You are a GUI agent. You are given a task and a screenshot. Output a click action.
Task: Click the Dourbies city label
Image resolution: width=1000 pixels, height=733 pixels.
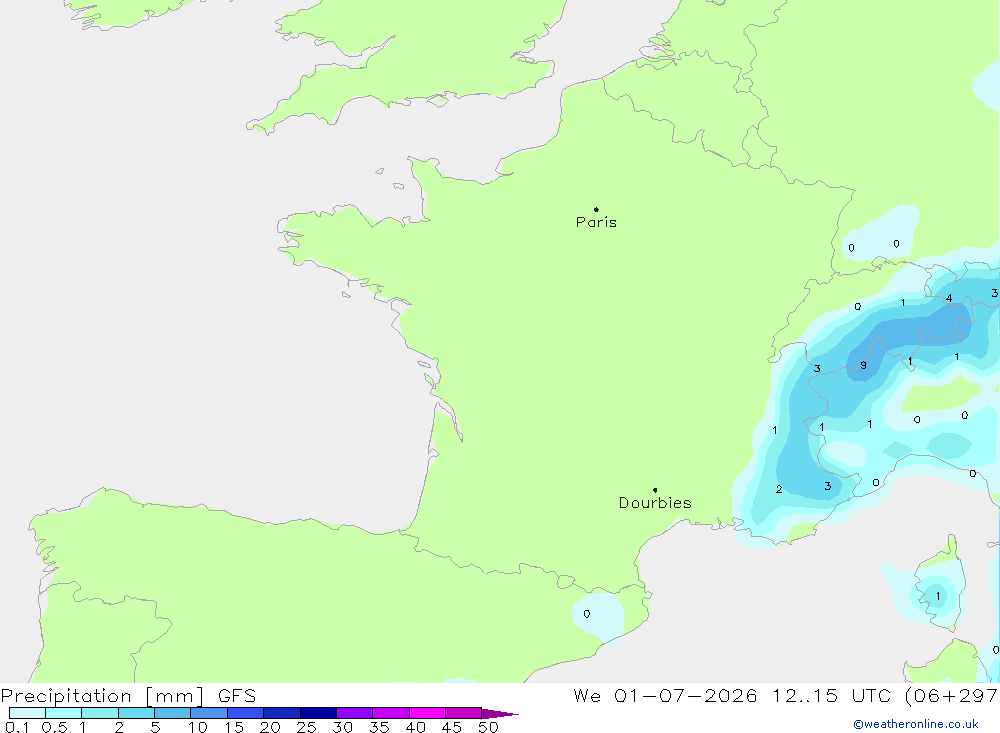pyautogui.click(x=655, y=503)
